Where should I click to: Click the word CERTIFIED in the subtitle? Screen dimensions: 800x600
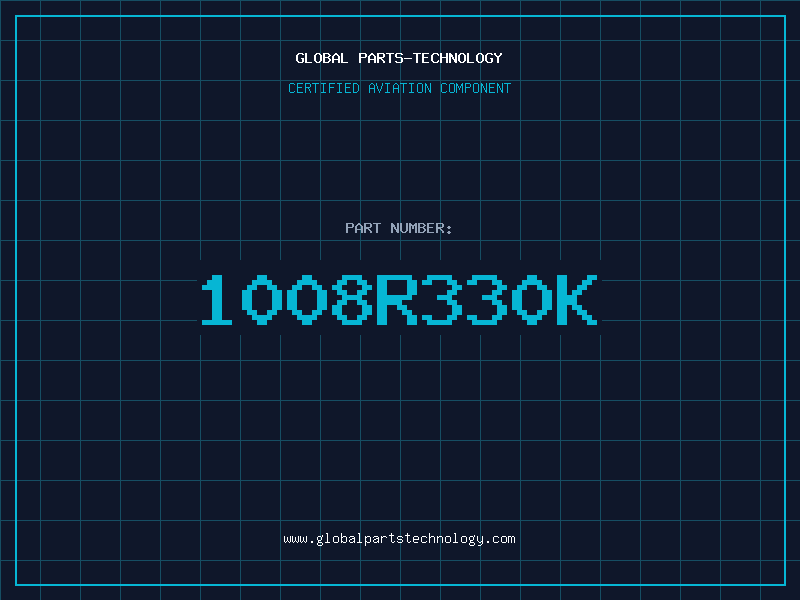(322, 88)
